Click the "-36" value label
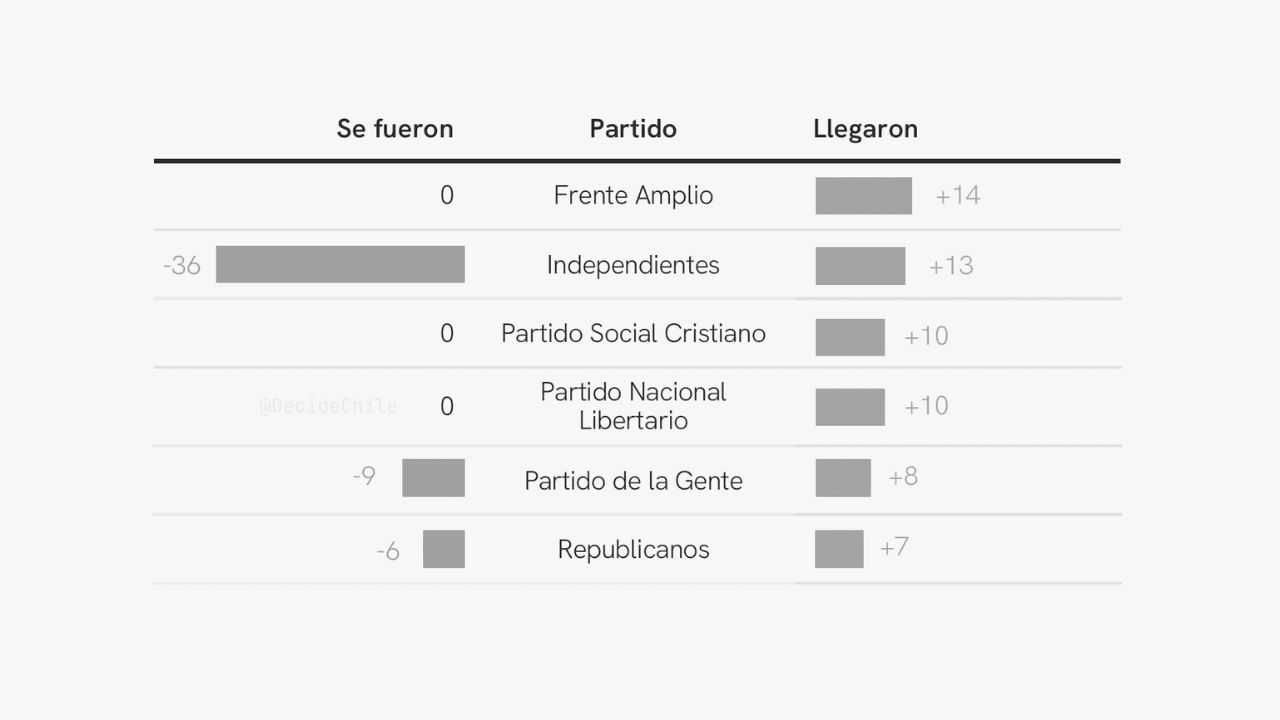The height and width of the screenshot is (720, 1280). [x=182, y=266]
